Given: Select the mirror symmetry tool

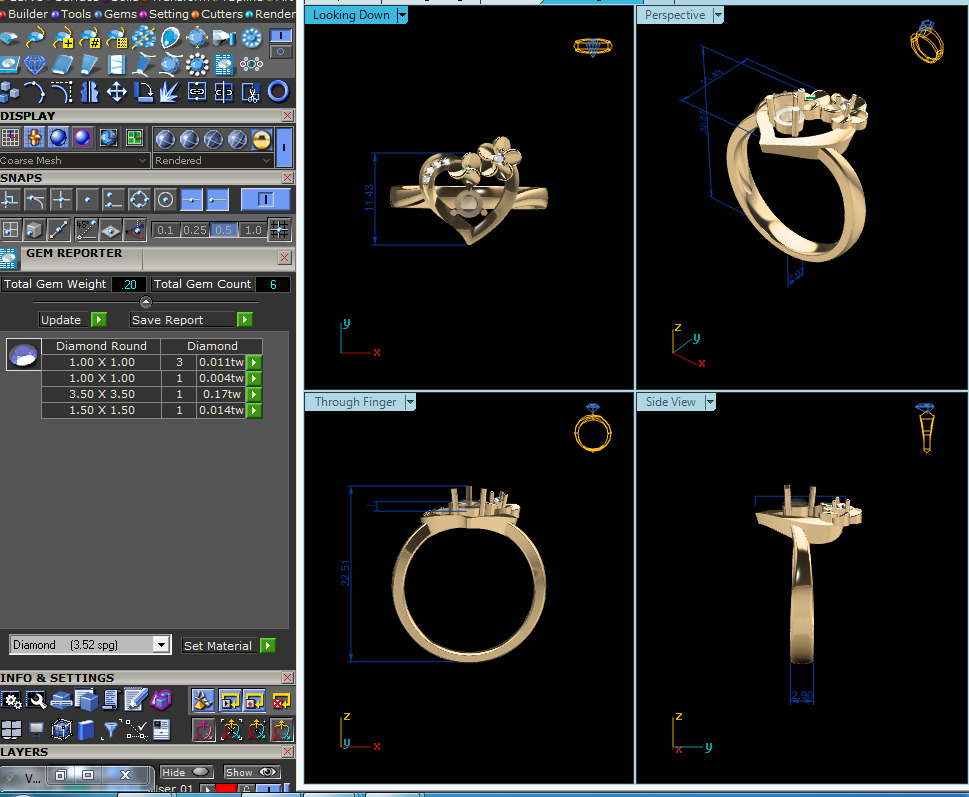Looking at the screenshot, I should pyautogui.click(x=90, y=92).
